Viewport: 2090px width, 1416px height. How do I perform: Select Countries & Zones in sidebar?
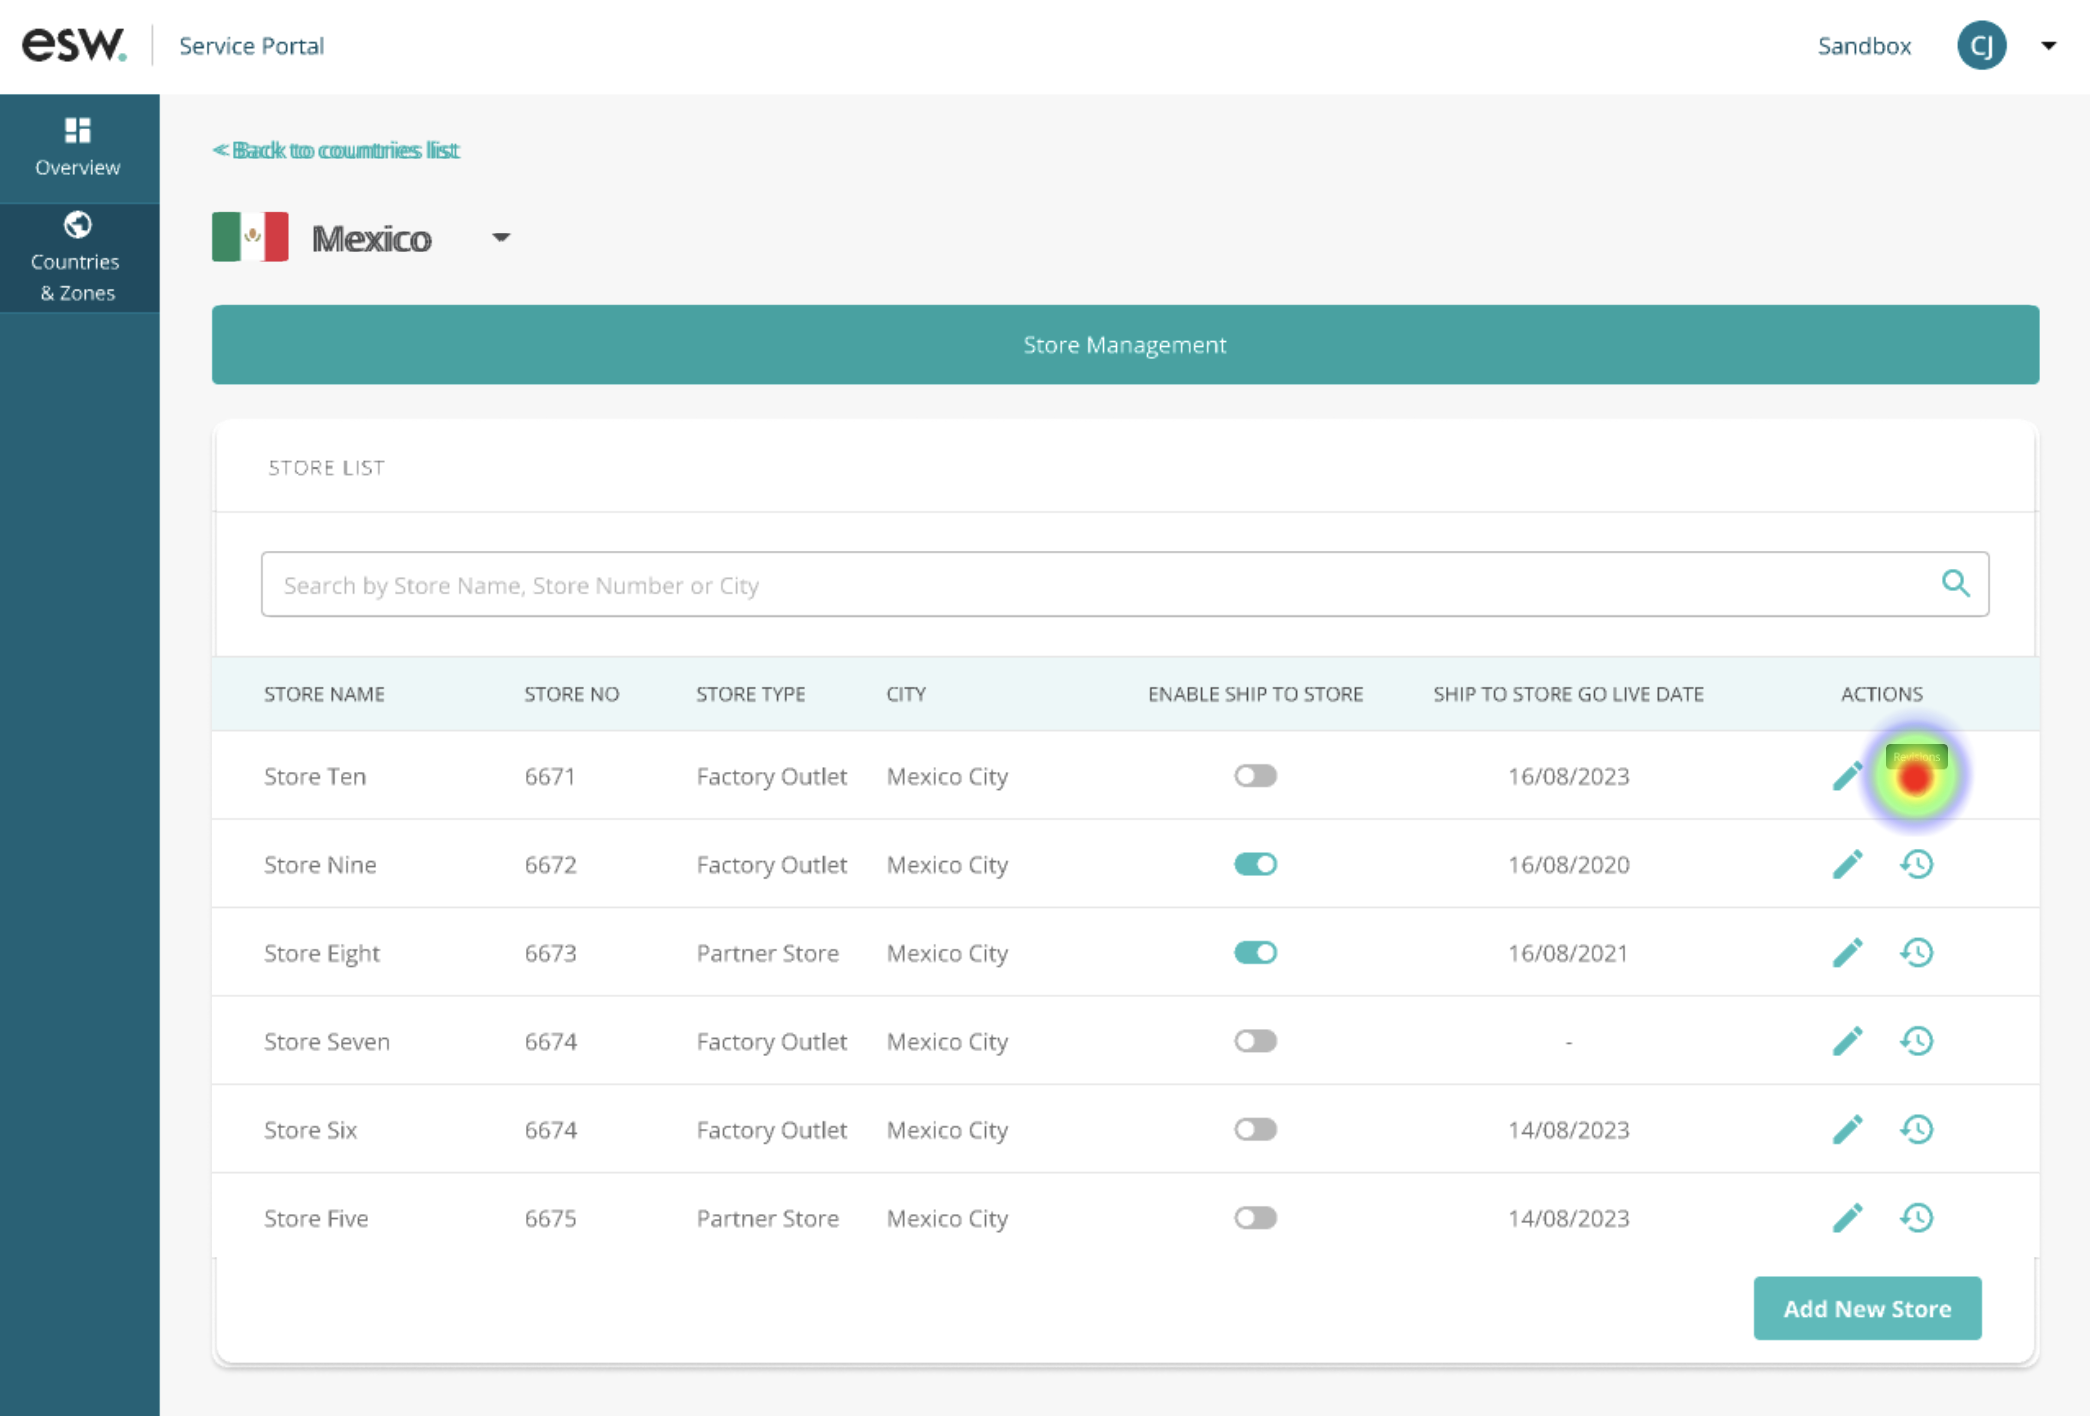(x=78, y=258)
